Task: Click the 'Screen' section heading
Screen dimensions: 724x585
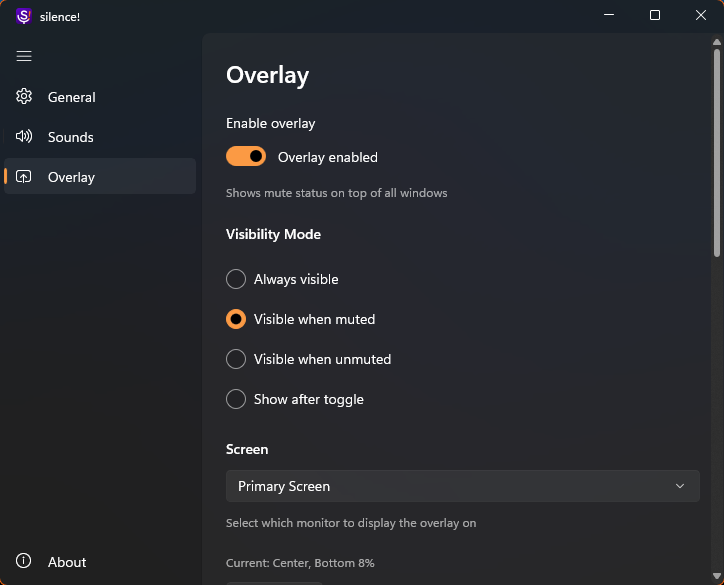Action: point(247,449)
